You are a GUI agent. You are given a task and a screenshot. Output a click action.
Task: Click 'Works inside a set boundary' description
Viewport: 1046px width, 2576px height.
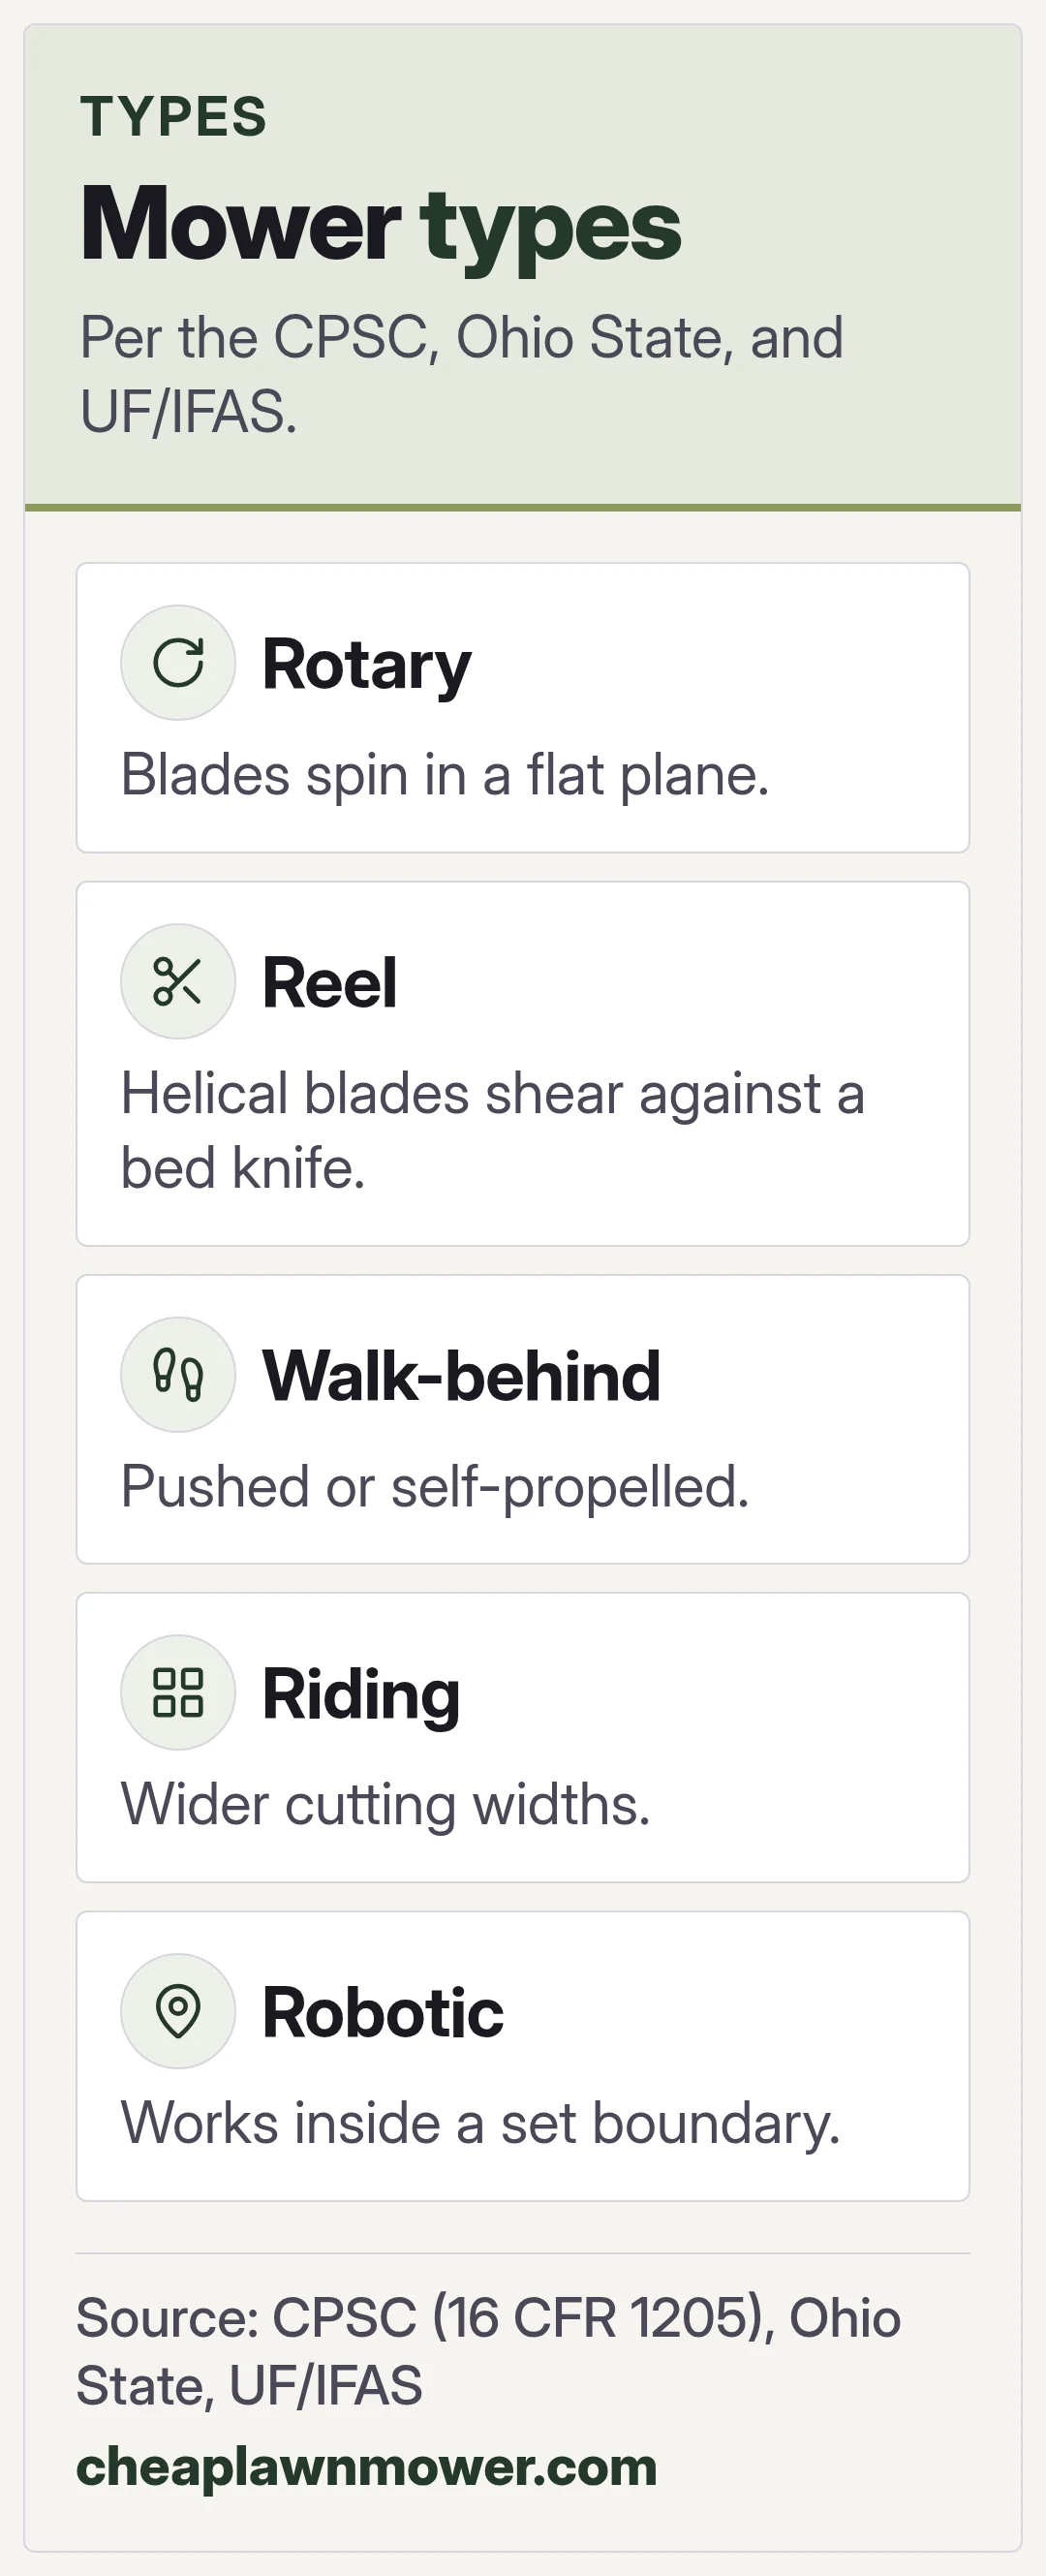(x=481, y=2123)
